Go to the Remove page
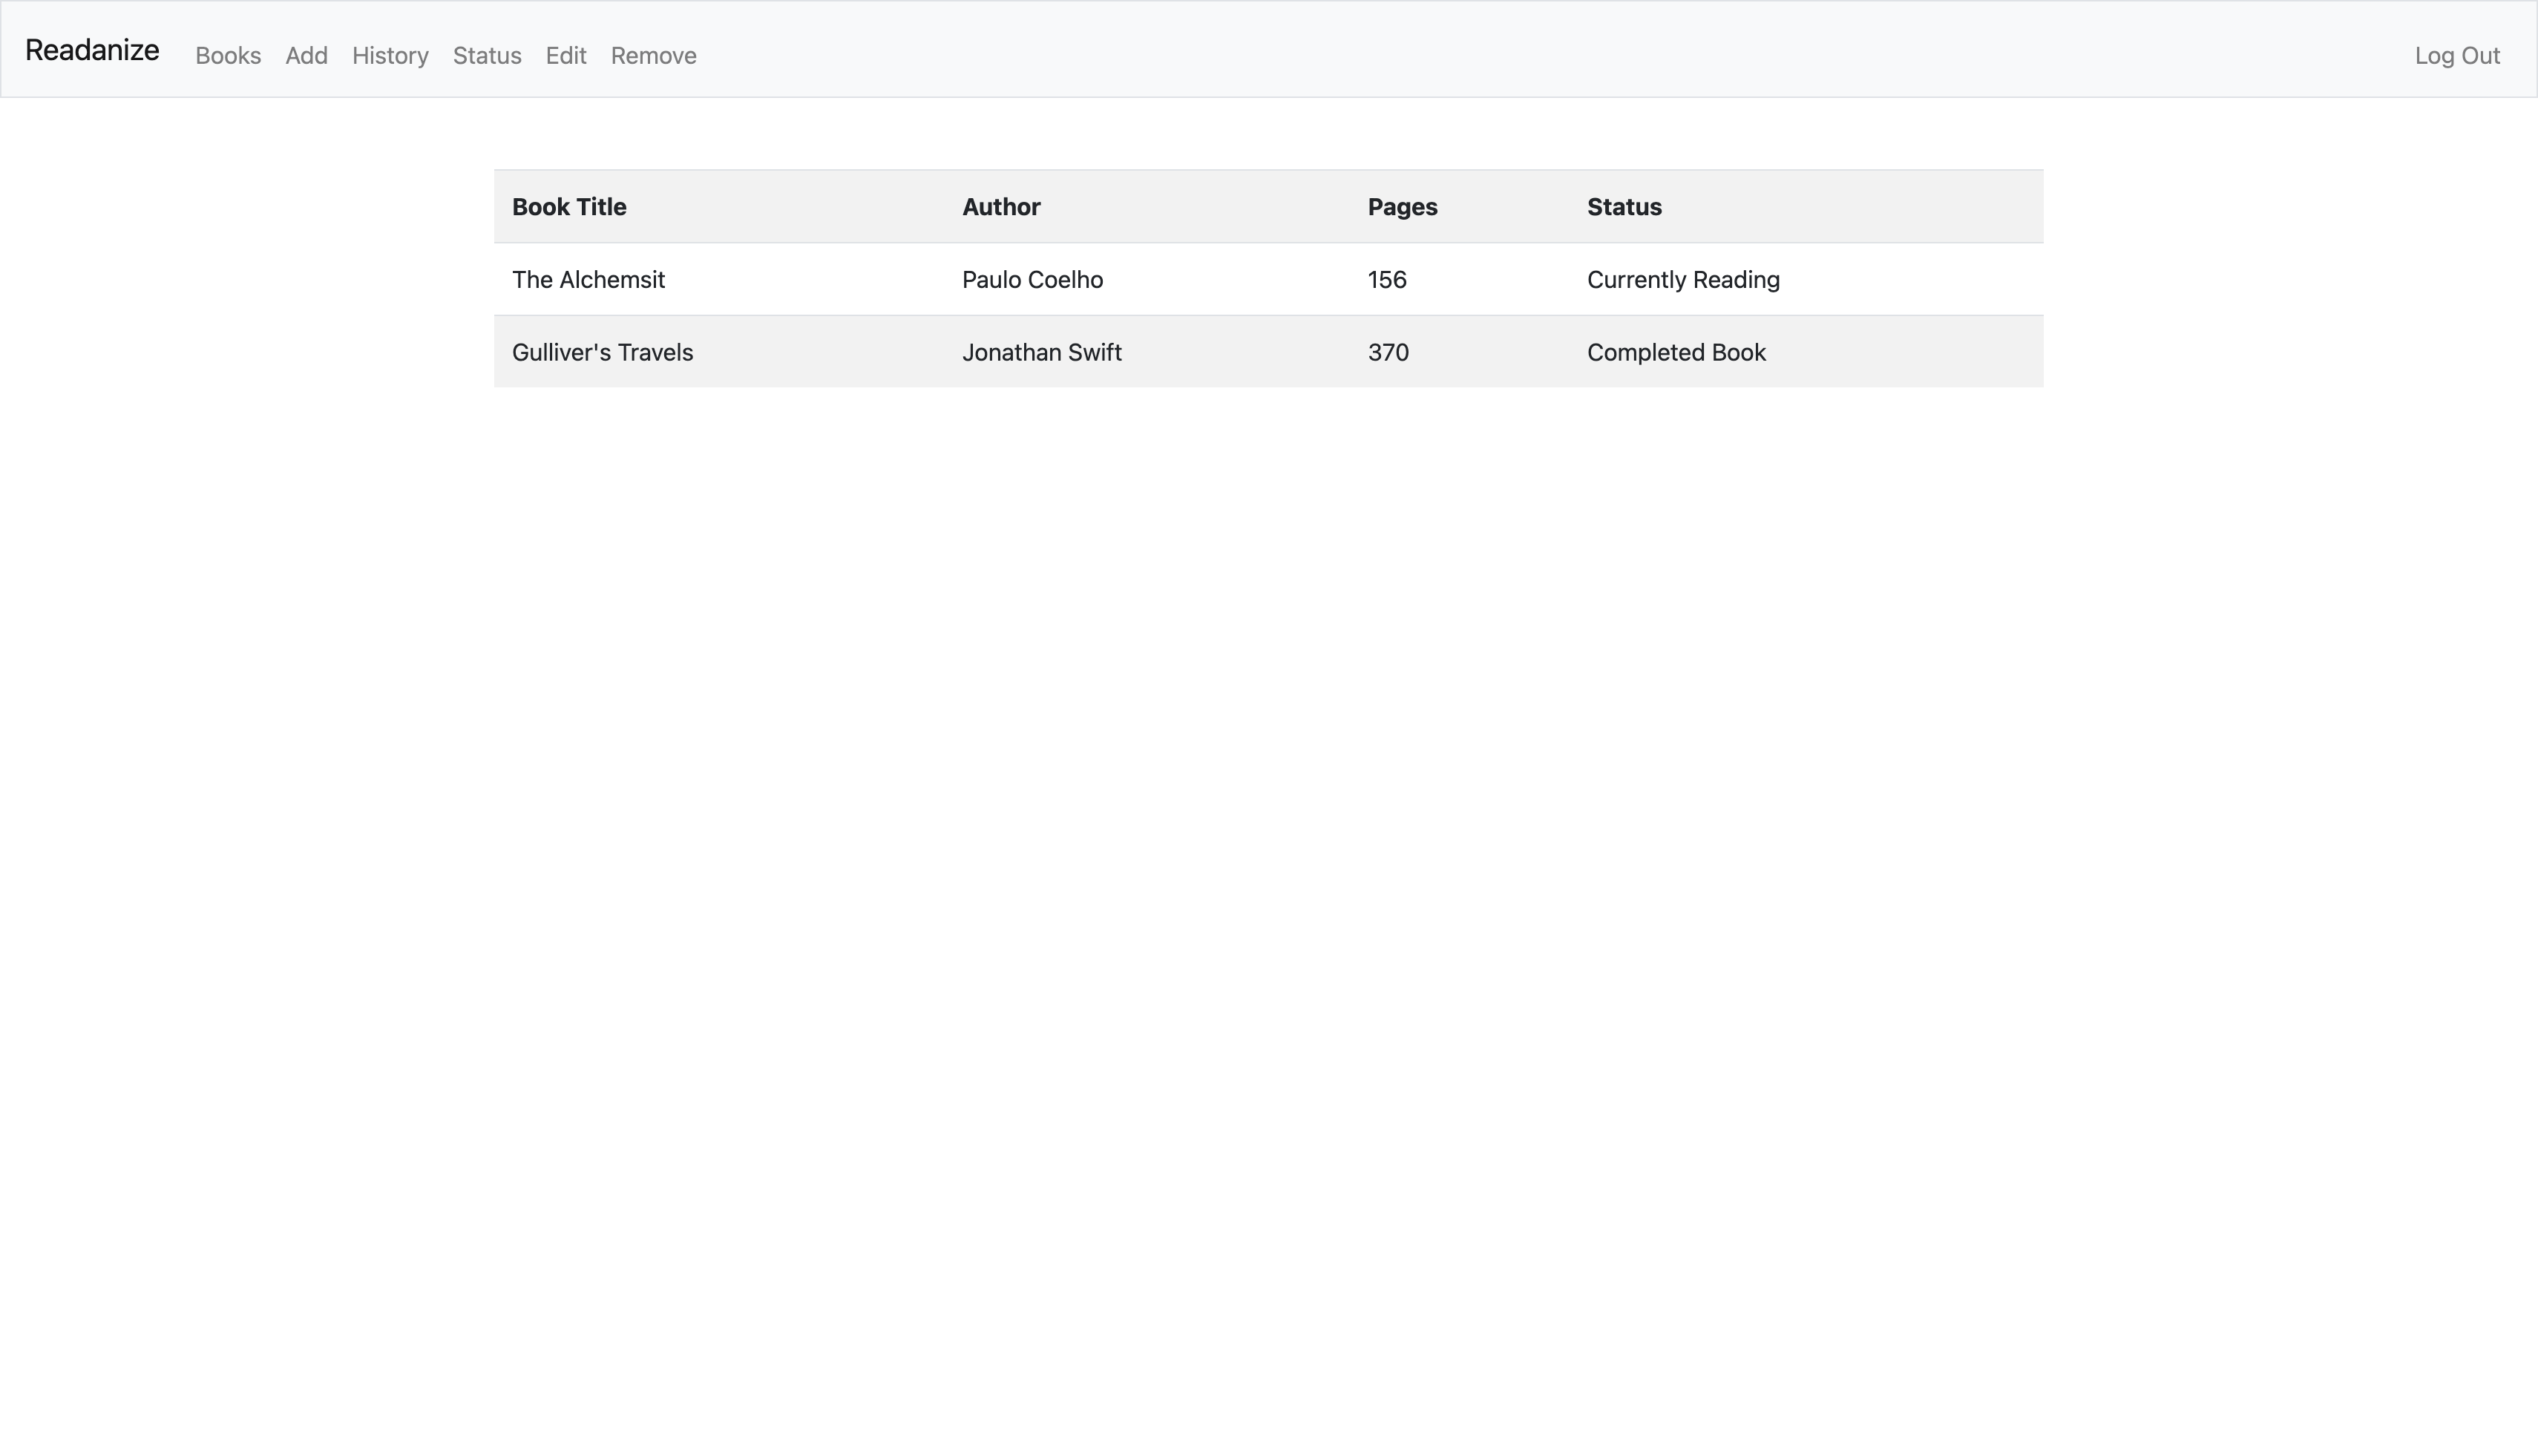The width and height of the screenshot is (2538, 1456). [653, 56]
